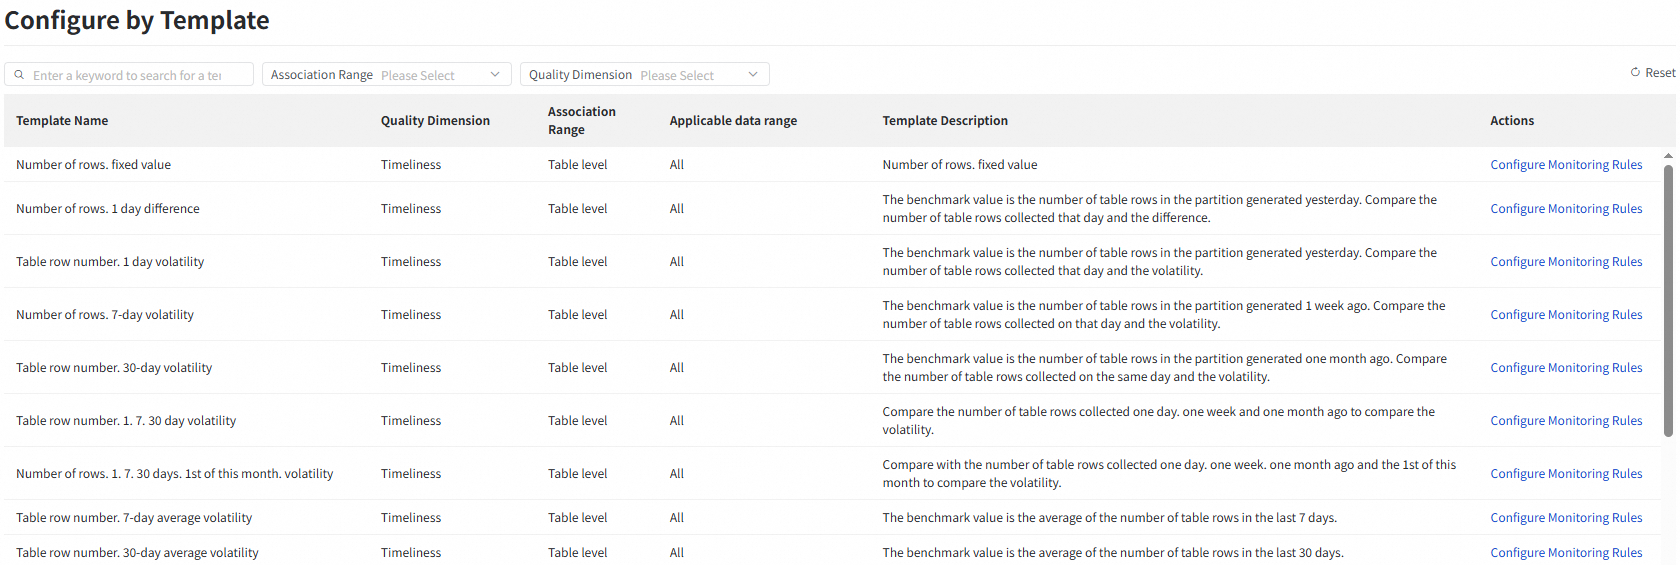
Task: Configure rules for 30-day average volatility
Action: click(x=1565, y=553)
